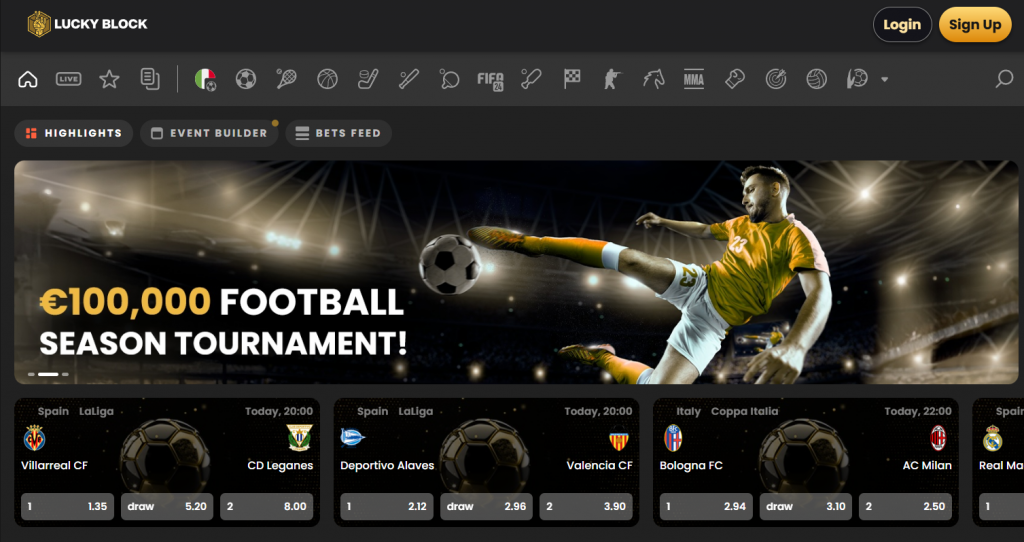1024x542 pixels.
Task: Open the Valencia CF team name
Action: click(600, 466)
